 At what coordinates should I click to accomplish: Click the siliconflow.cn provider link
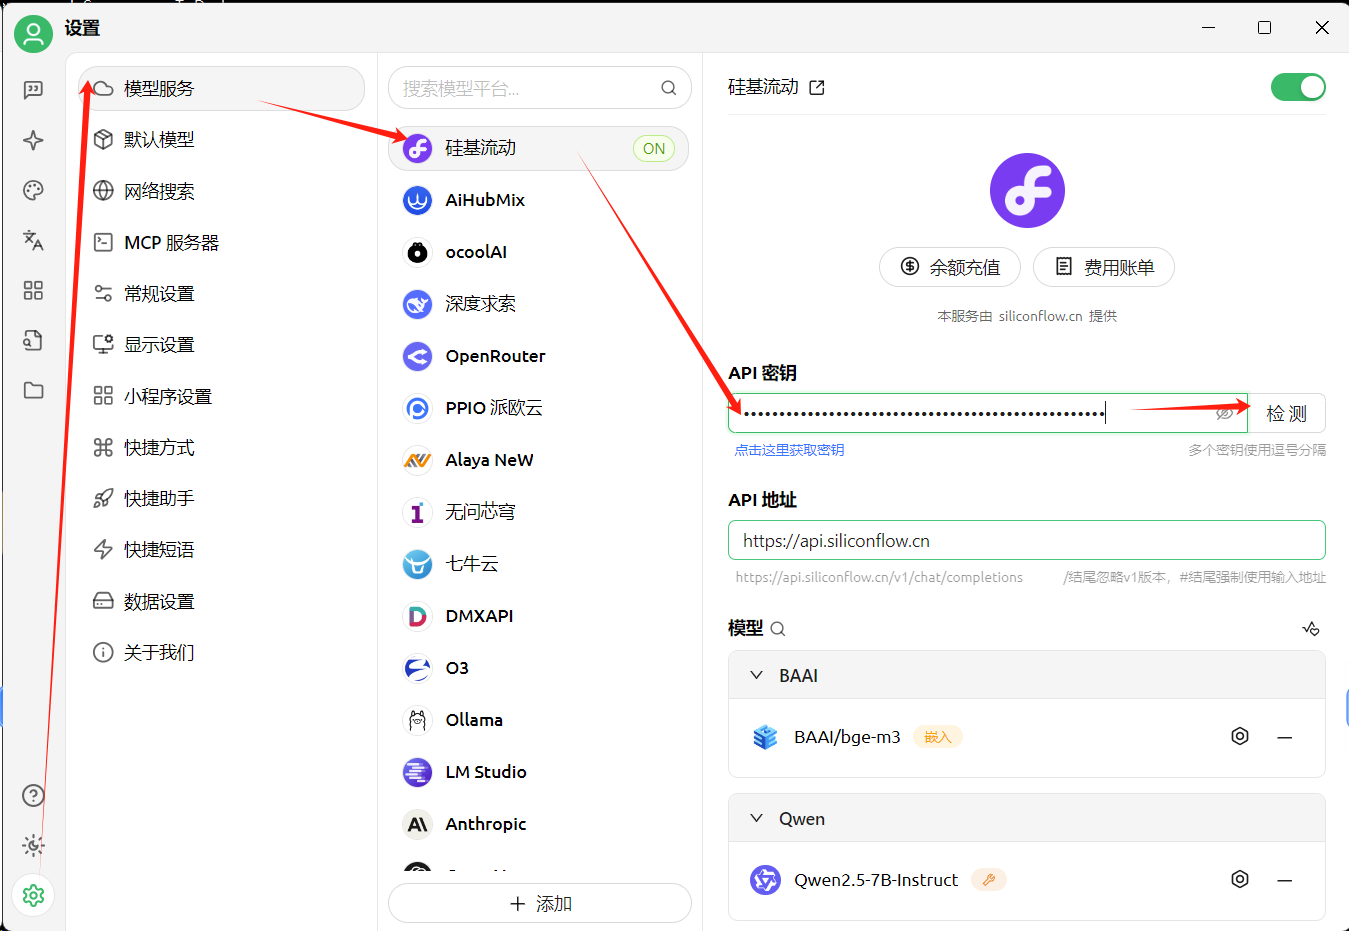tap(1040, 316)
